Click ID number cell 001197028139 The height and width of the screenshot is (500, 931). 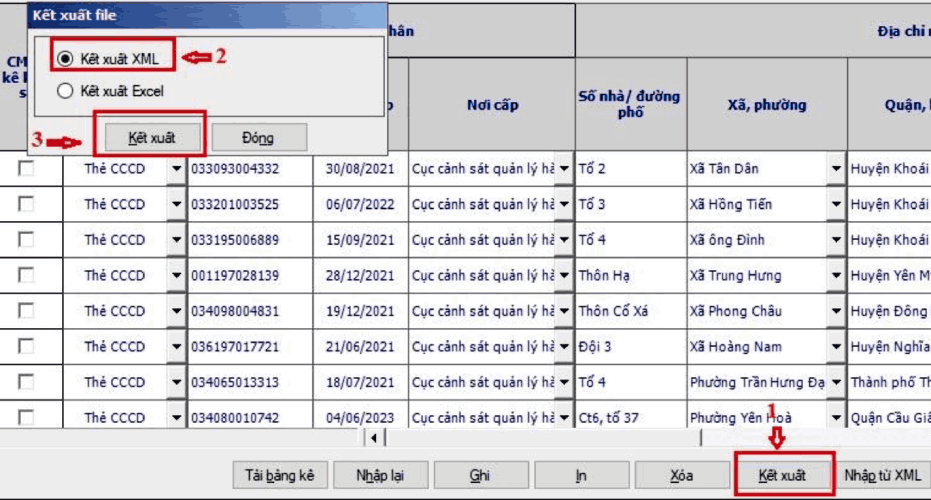250,276
